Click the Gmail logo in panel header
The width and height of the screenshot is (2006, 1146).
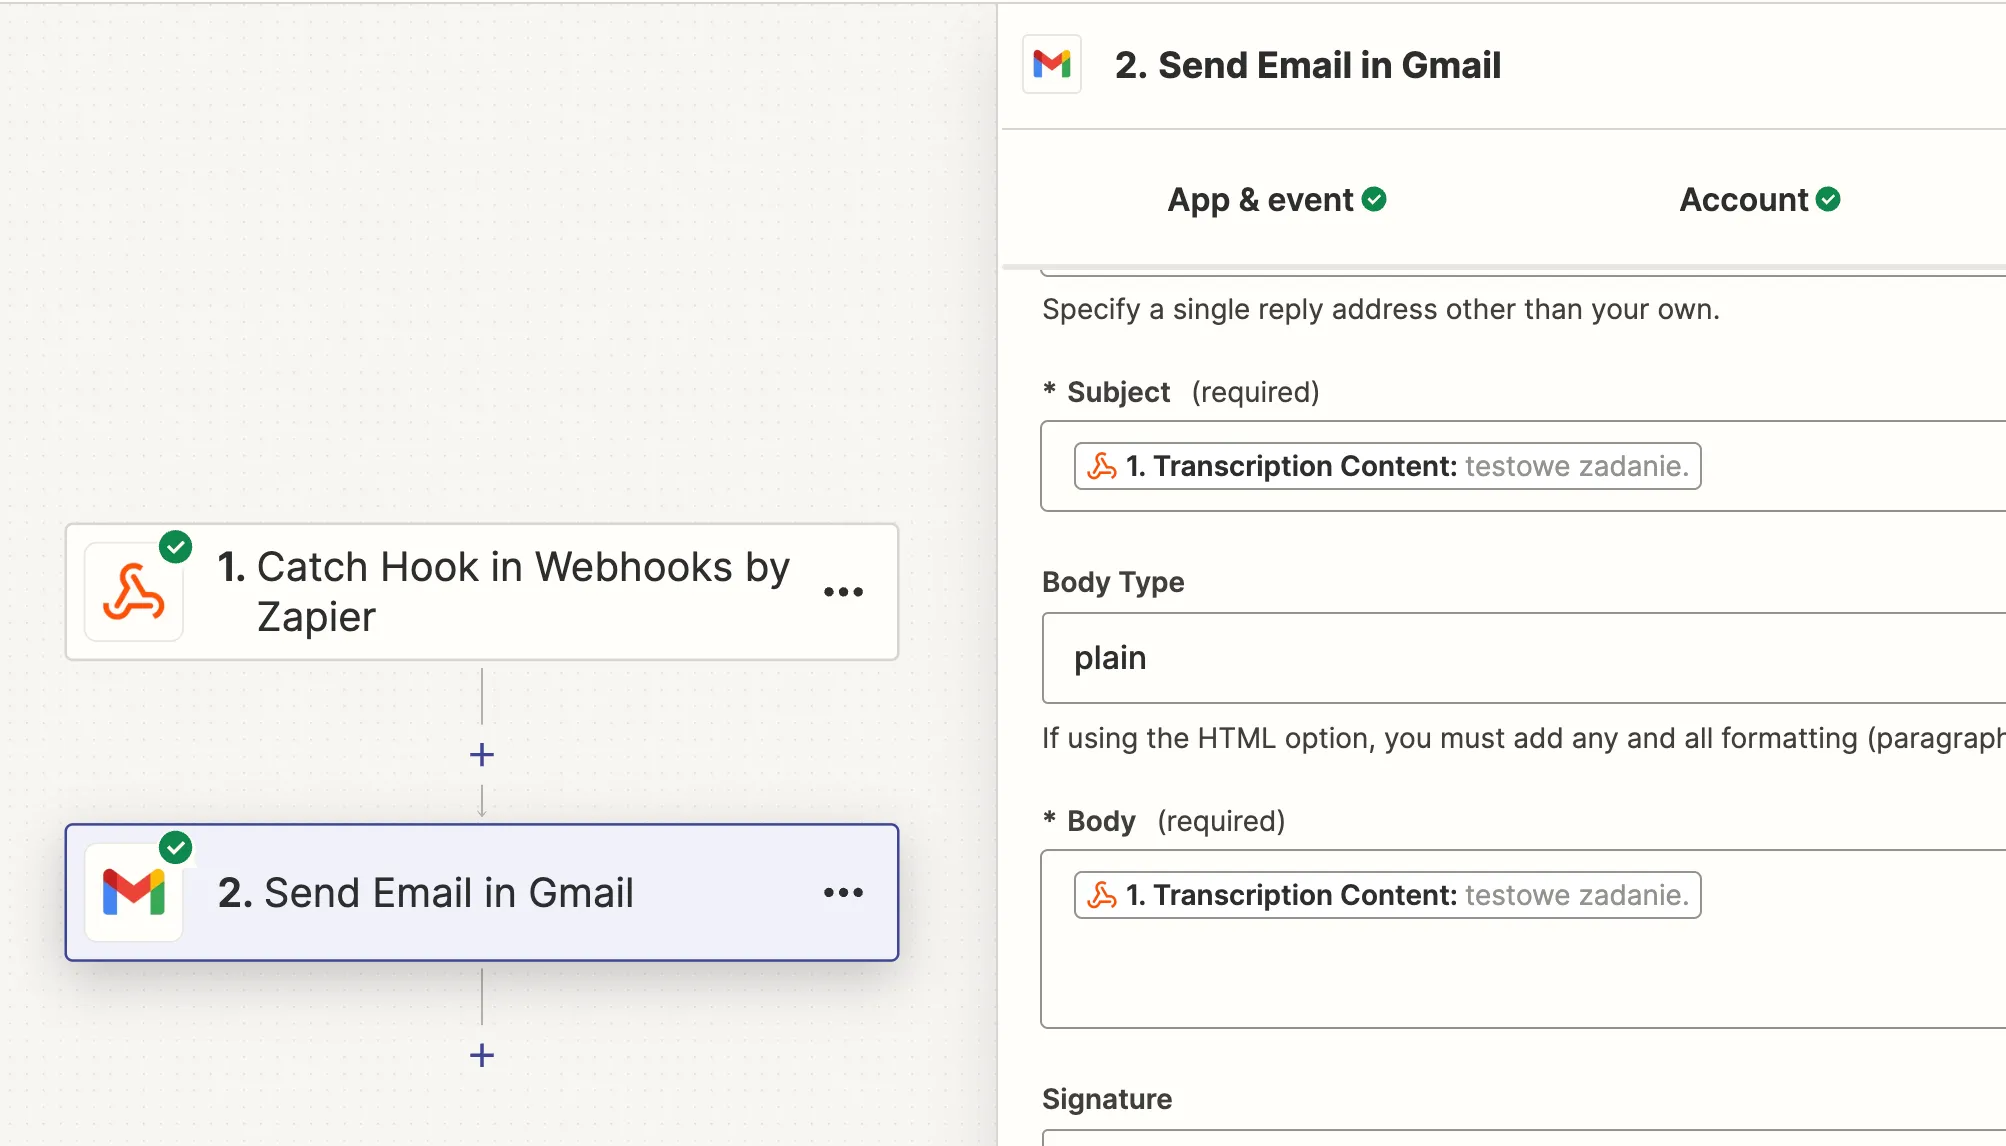point(1052,65)
